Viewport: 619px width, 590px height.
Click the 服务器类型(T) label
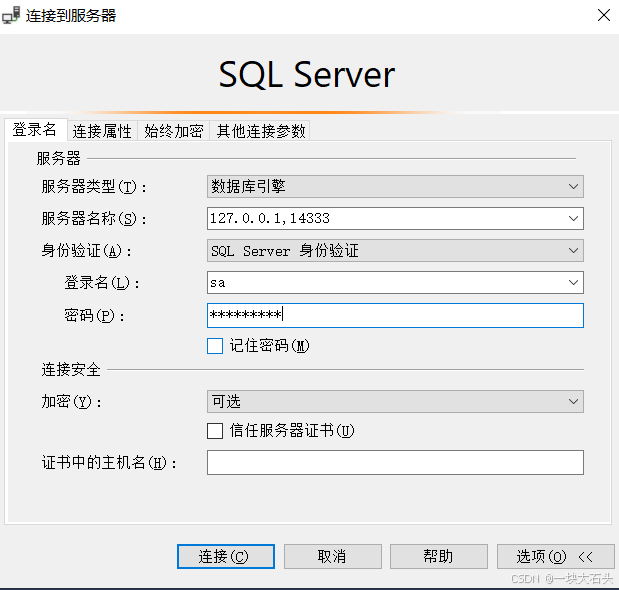(94, 187)
